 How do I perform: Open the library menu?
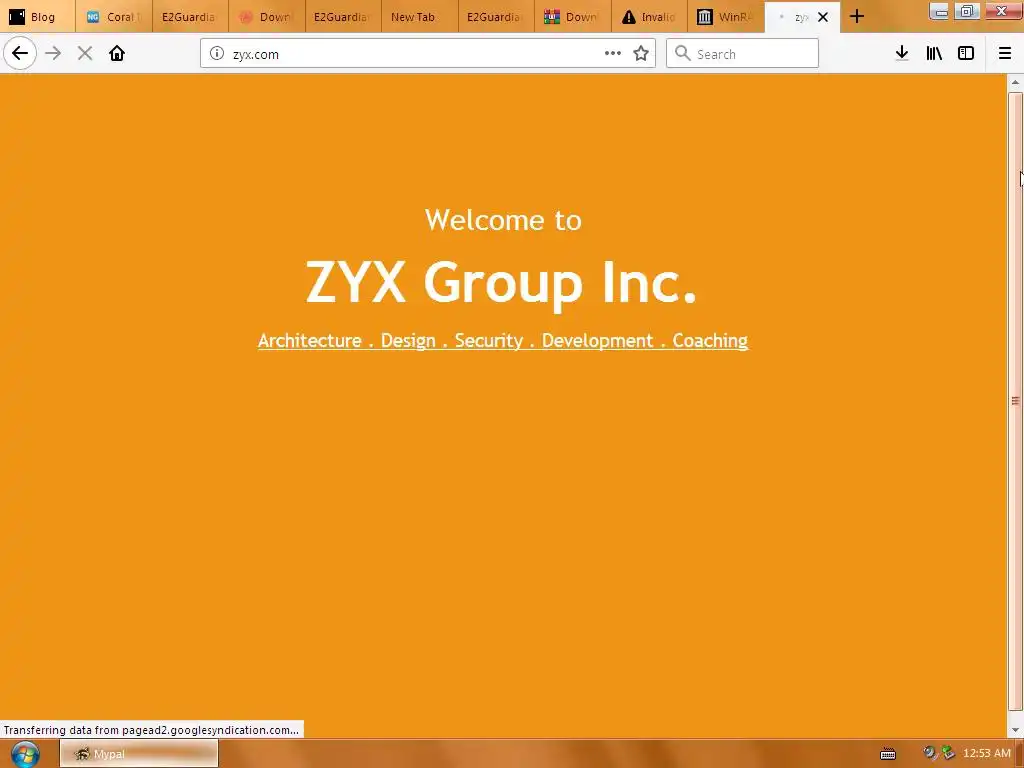pyautogui.click(x=934, y=54)
